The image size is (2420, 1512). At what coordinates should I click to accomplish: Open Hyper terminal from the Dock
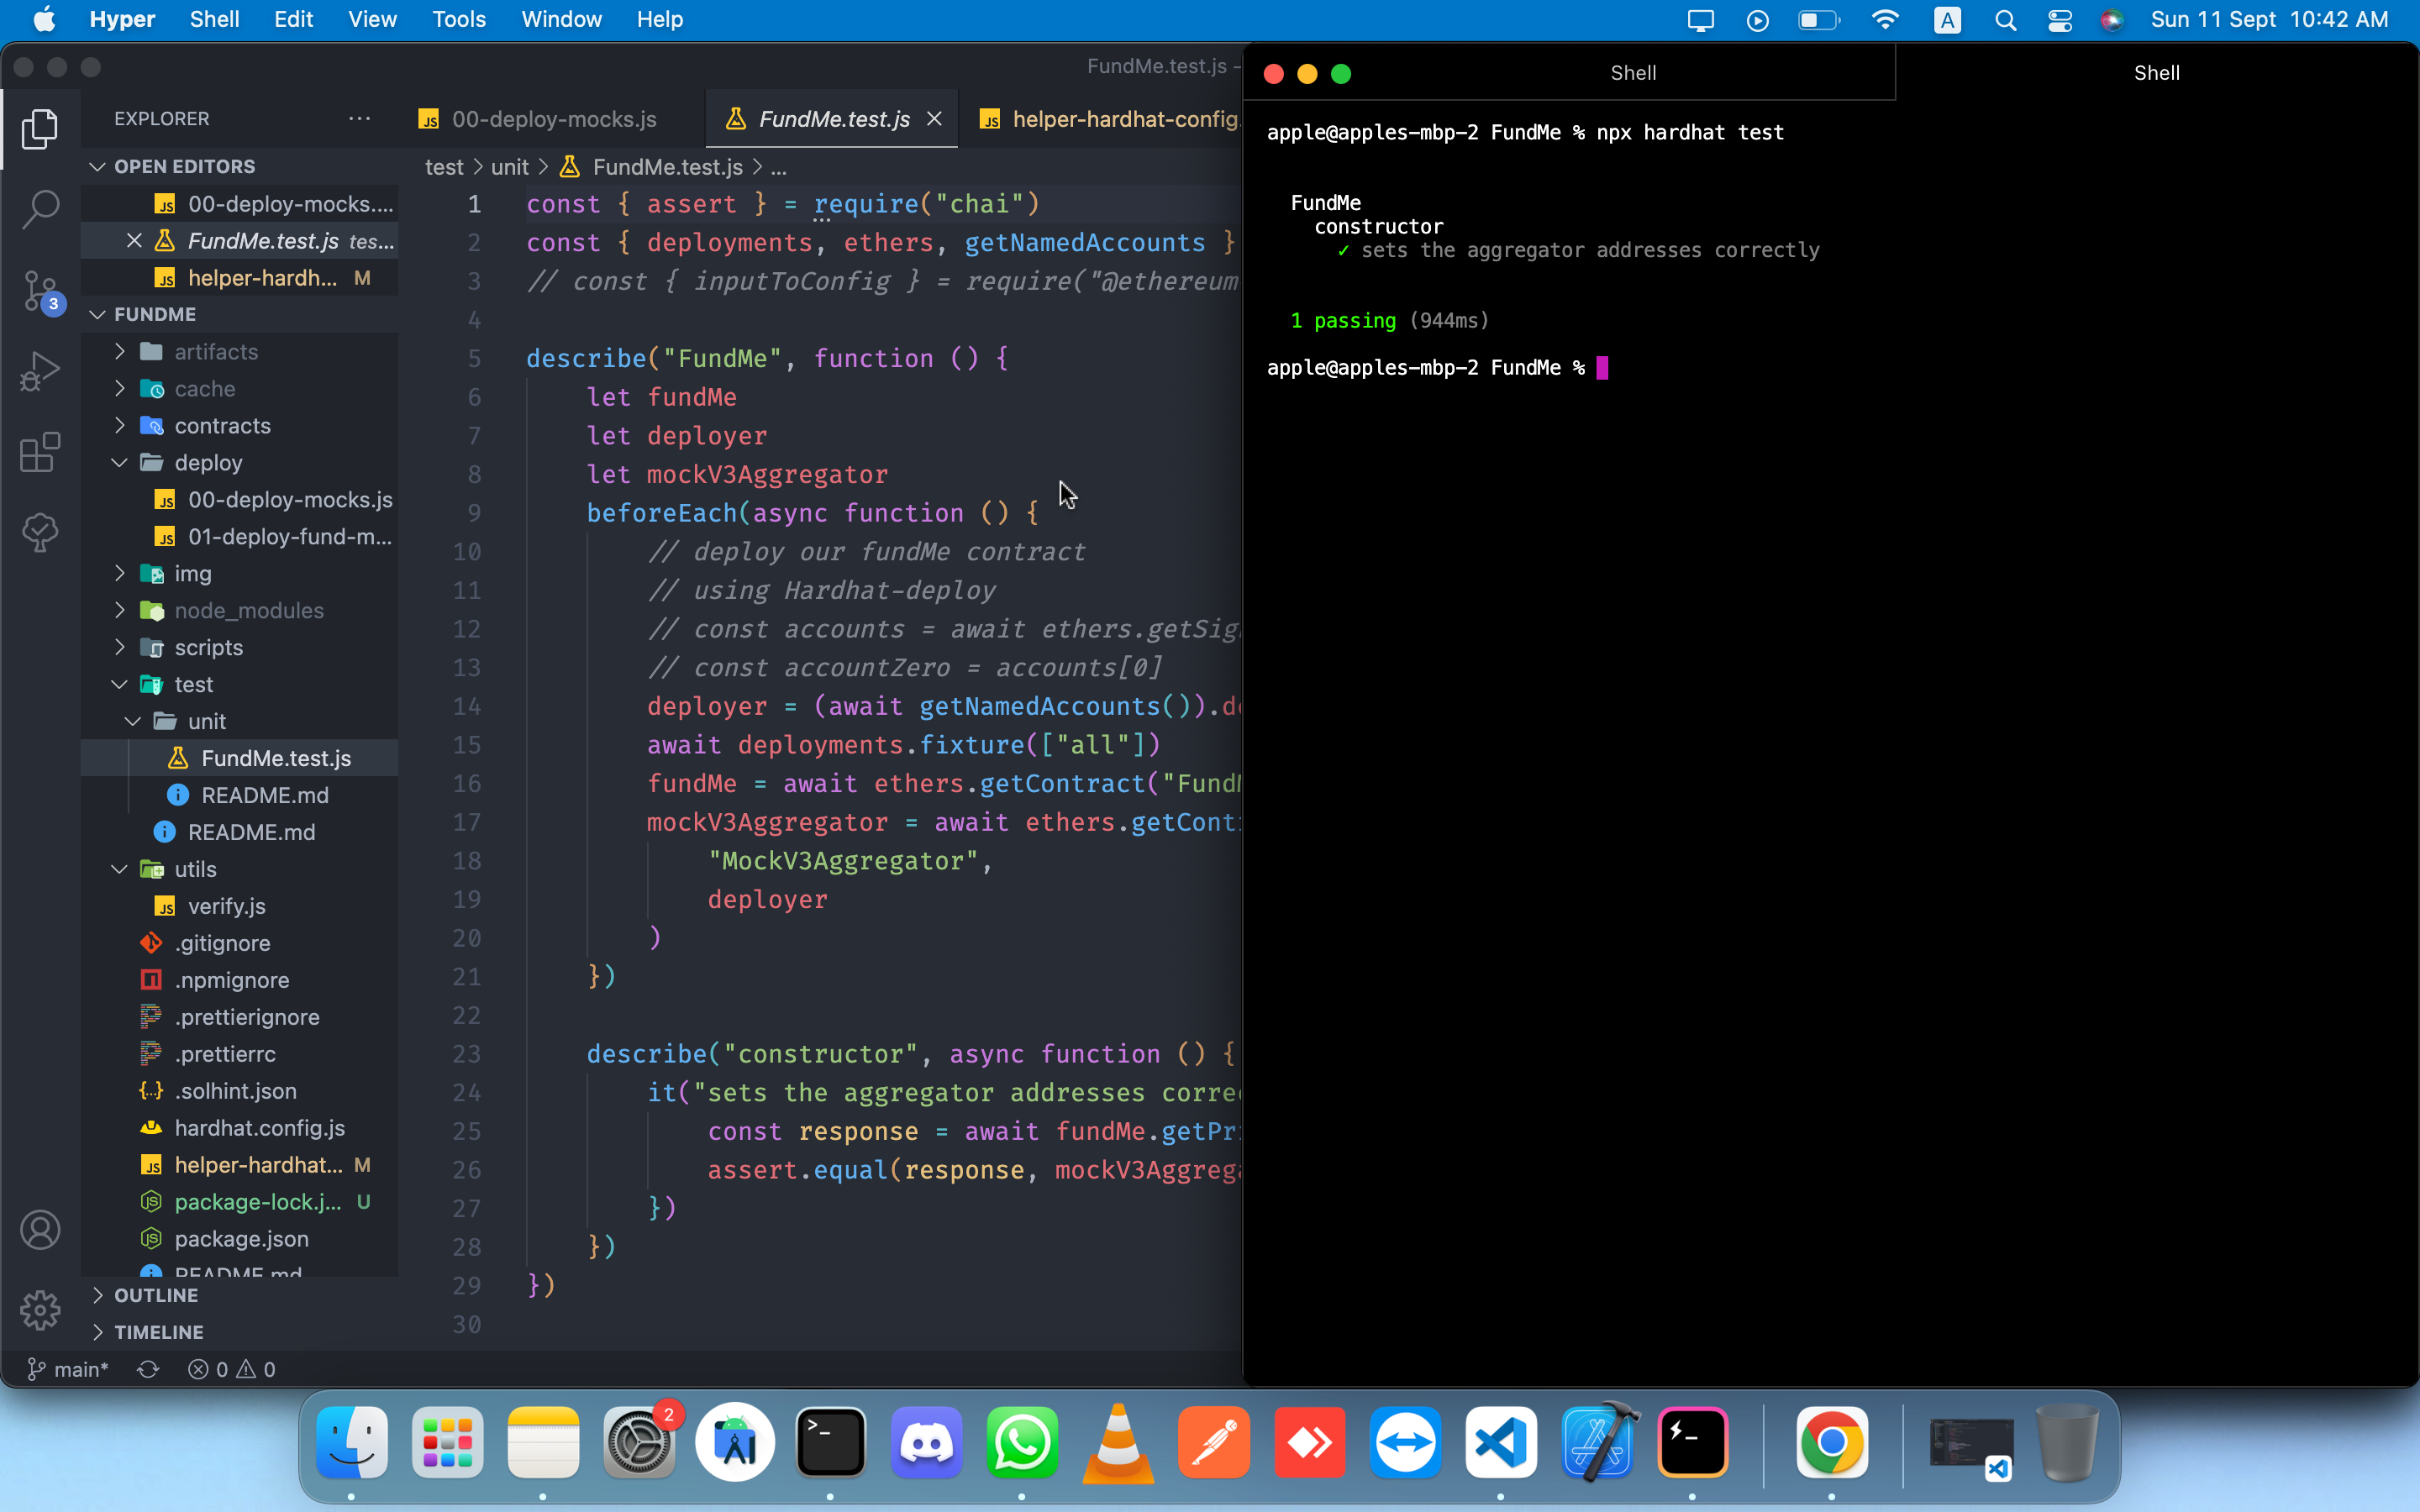click(x=1693, y=1443)
